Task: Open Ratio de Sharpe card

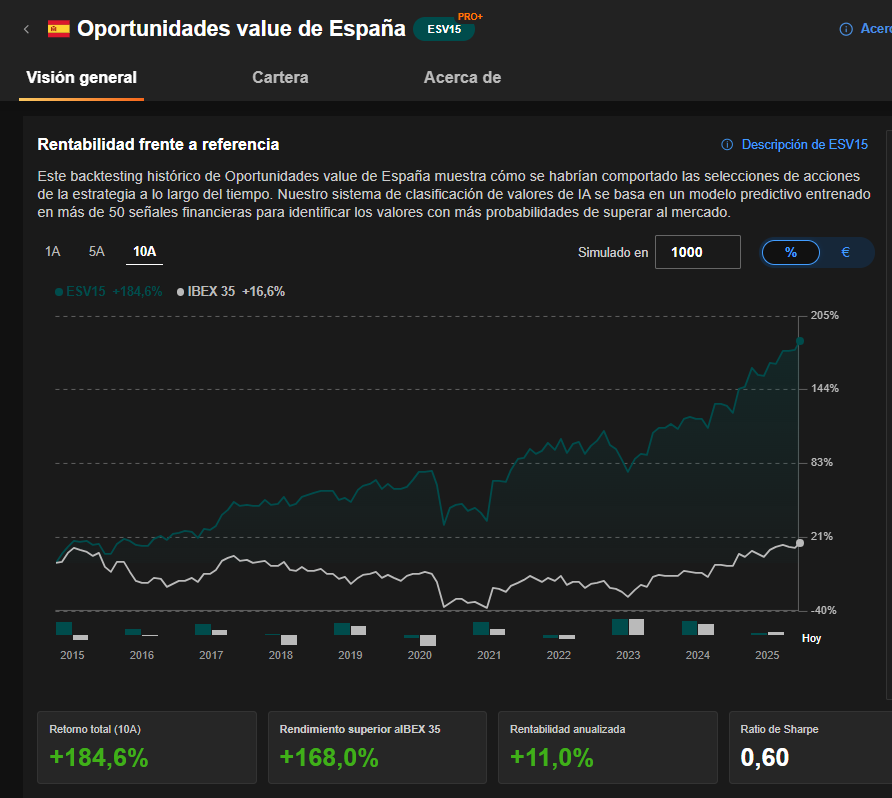Action: tap(811, 747)
